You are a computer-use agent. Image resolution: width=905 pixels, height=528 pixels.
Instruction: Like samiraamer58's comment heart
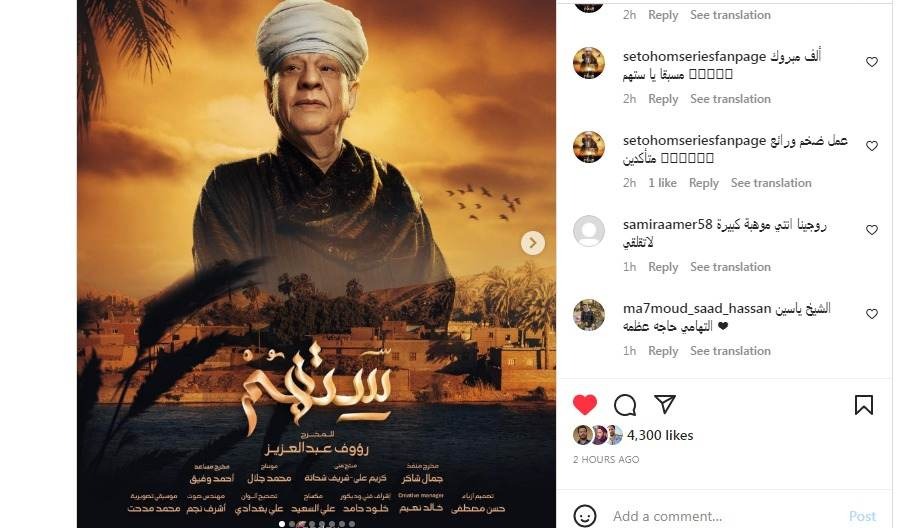pyautogui.click(x=872, y=230)
